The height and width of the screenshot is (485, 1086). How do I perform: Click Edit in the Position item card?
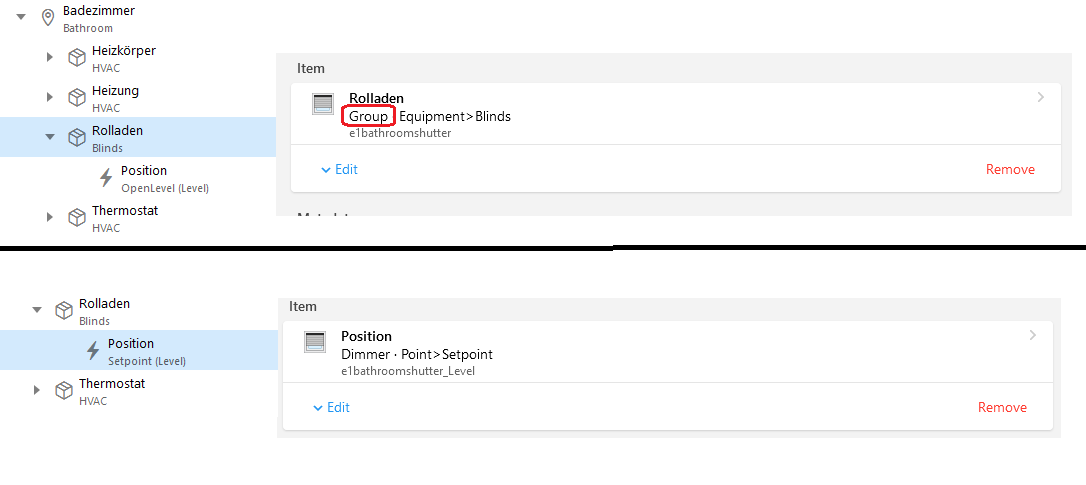point(331,407)
